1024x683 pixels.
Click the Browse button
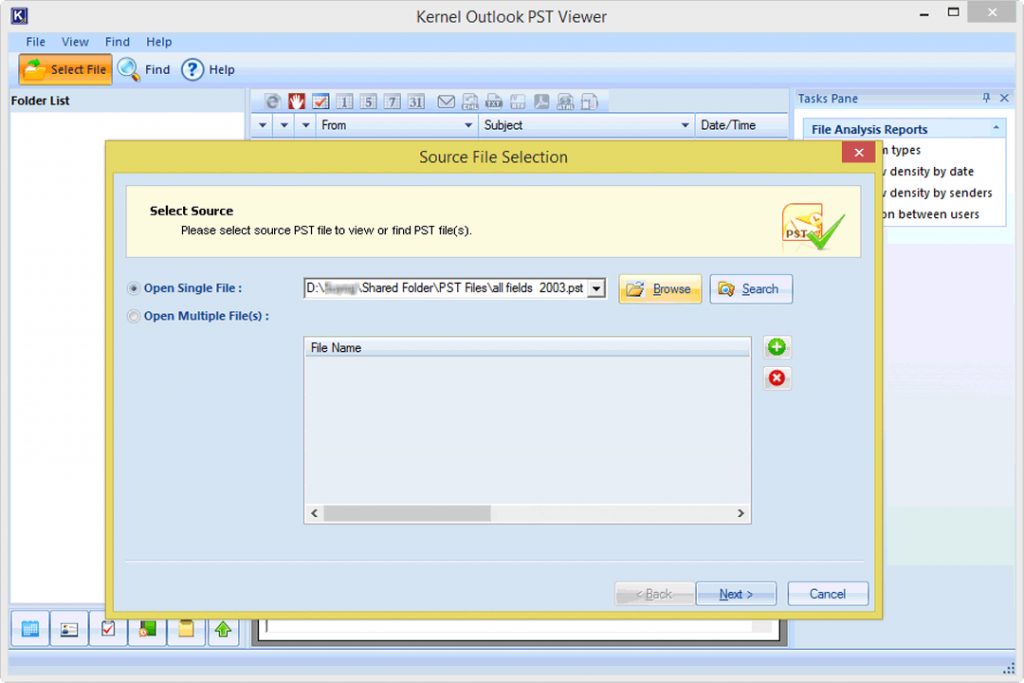[660, 289]
